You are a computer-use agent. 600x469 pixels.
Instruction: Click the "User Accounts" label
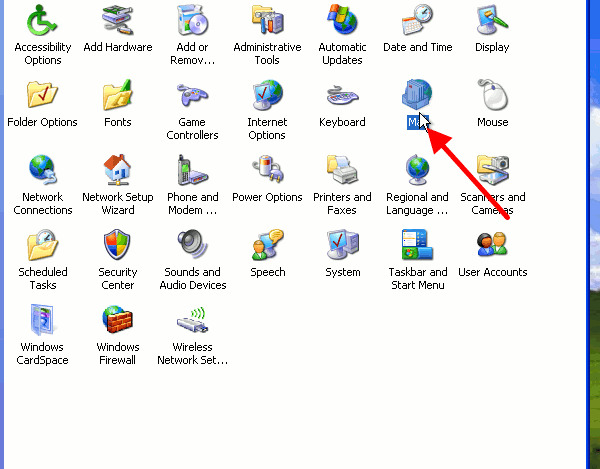(x=492, y=272)
